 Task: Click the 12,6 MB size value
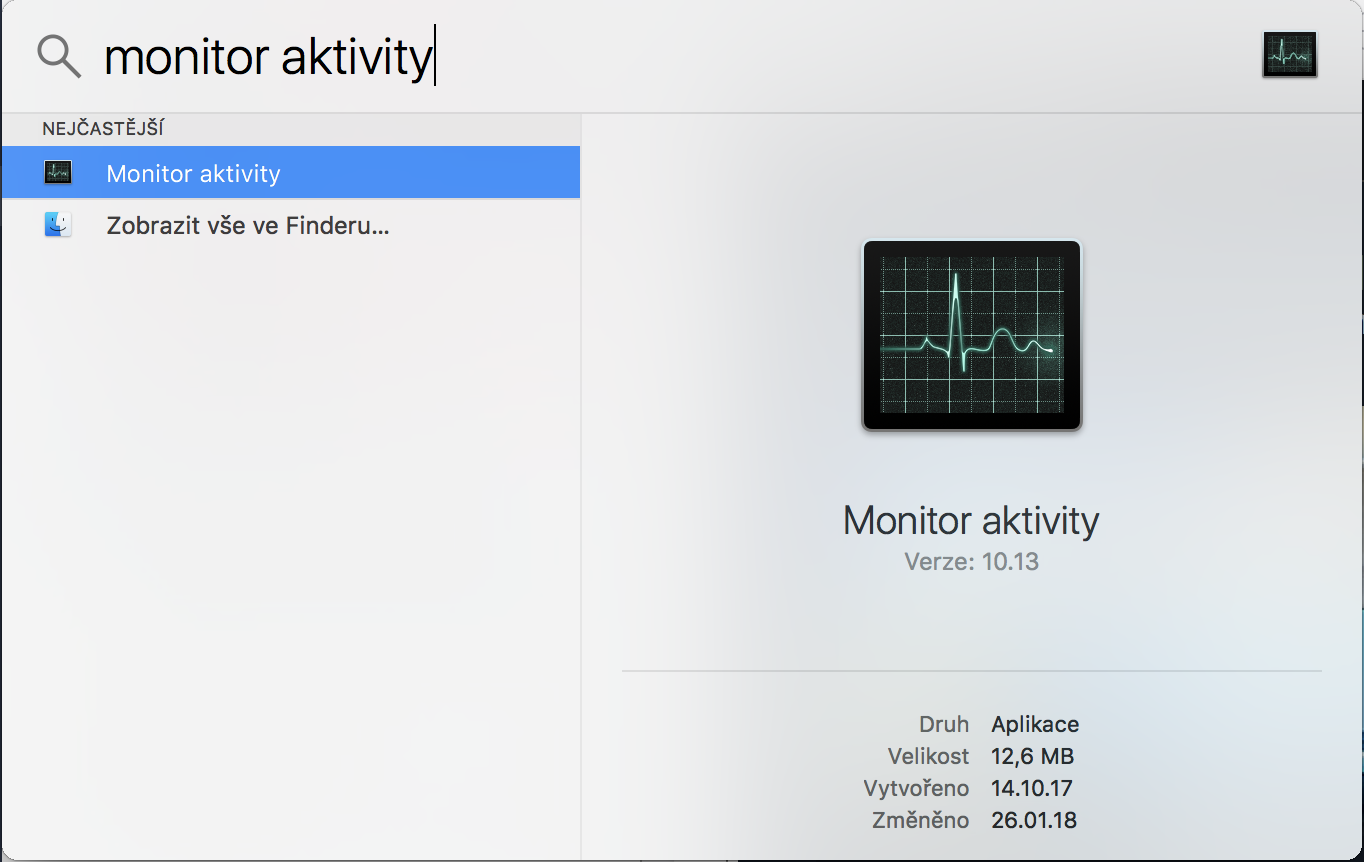(x=1032, y=756)
